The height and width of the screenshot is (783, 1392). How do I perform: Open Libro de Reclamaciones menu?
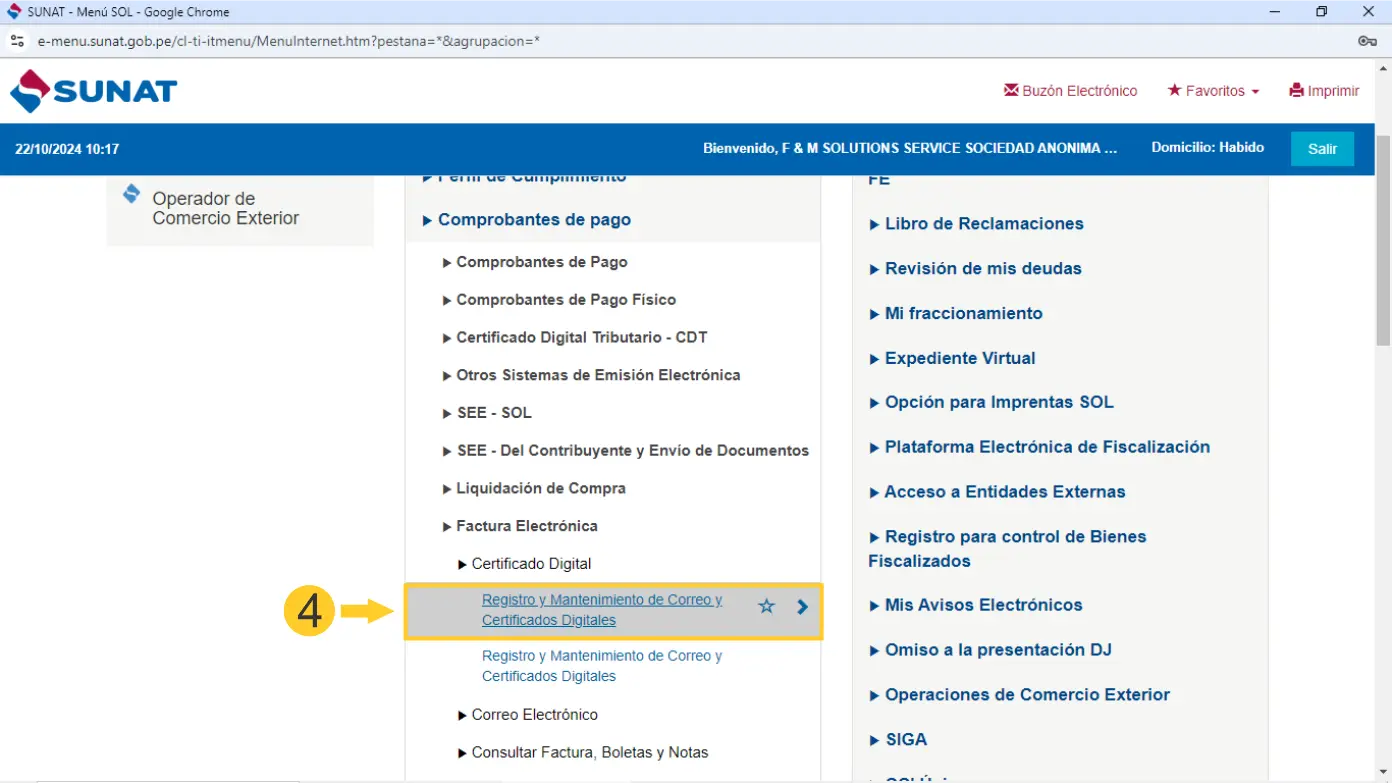[983, 224]
